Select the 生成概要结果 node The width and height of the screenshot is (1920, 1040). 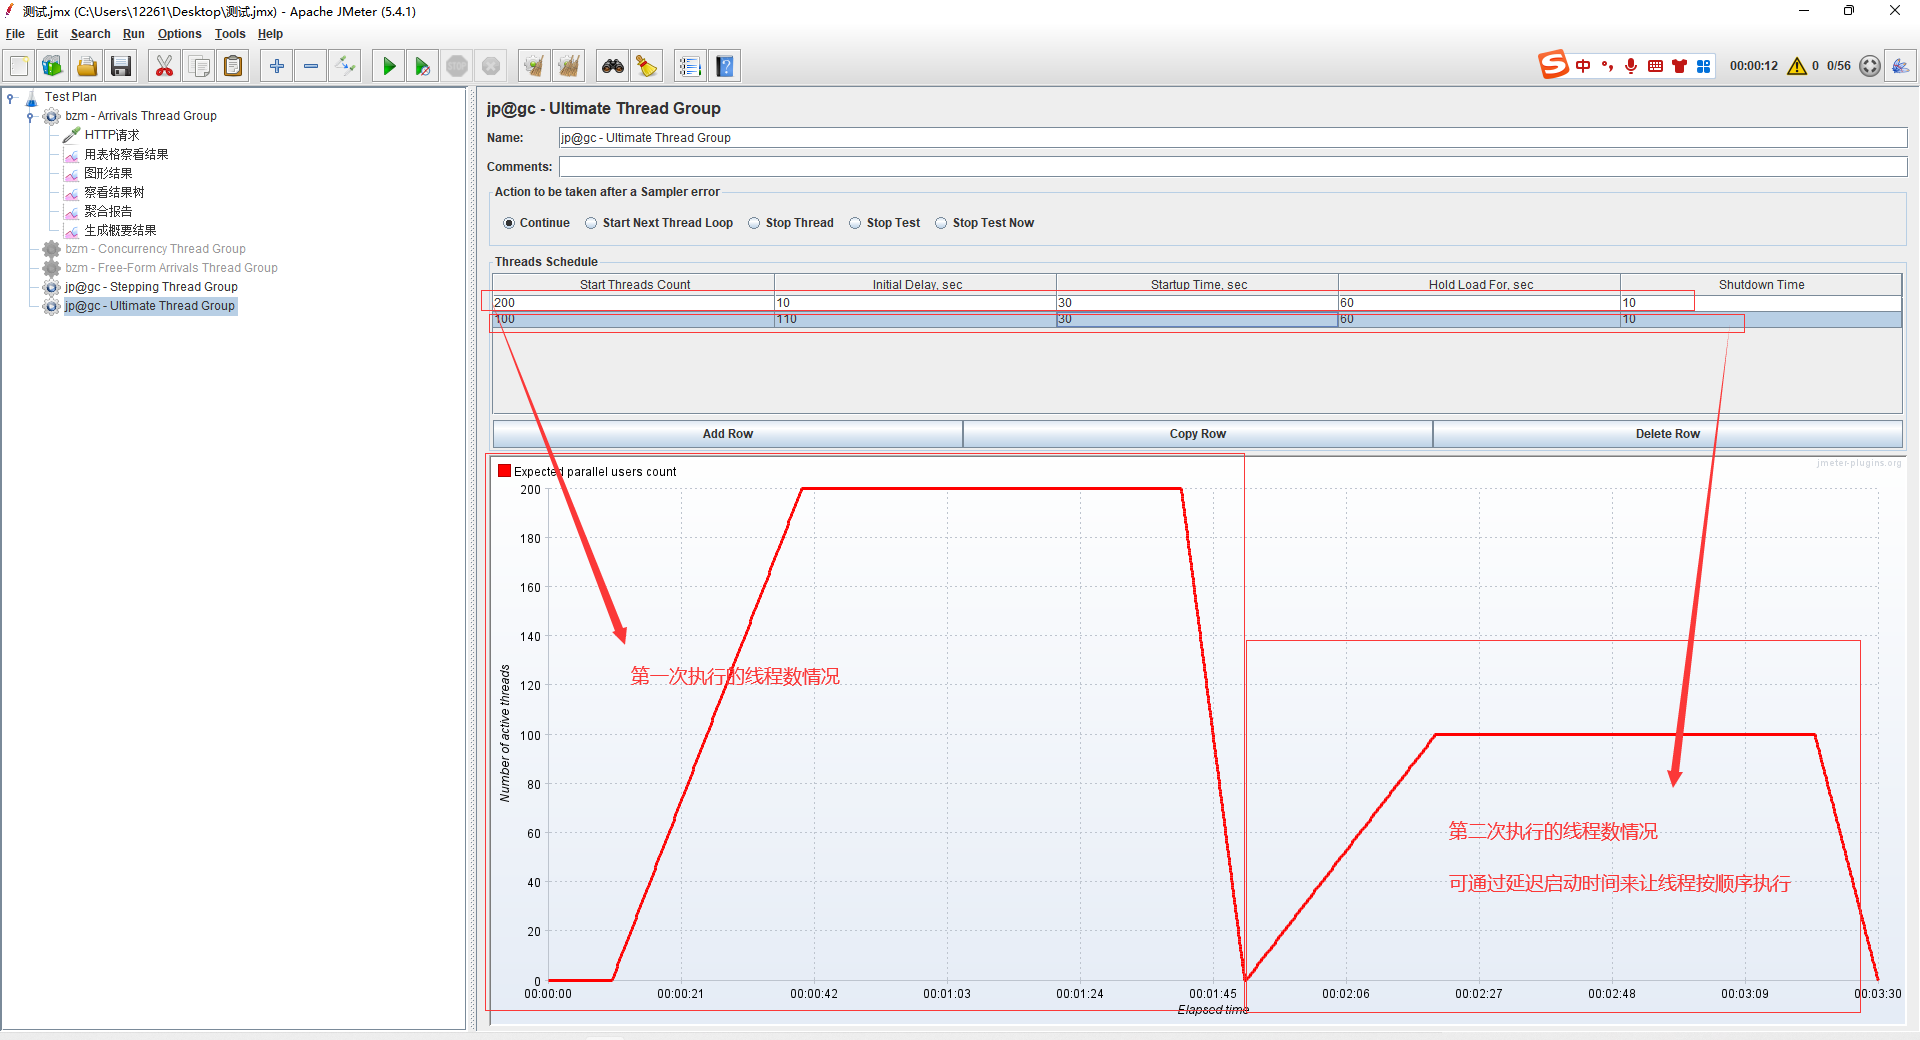click(120, 230)
